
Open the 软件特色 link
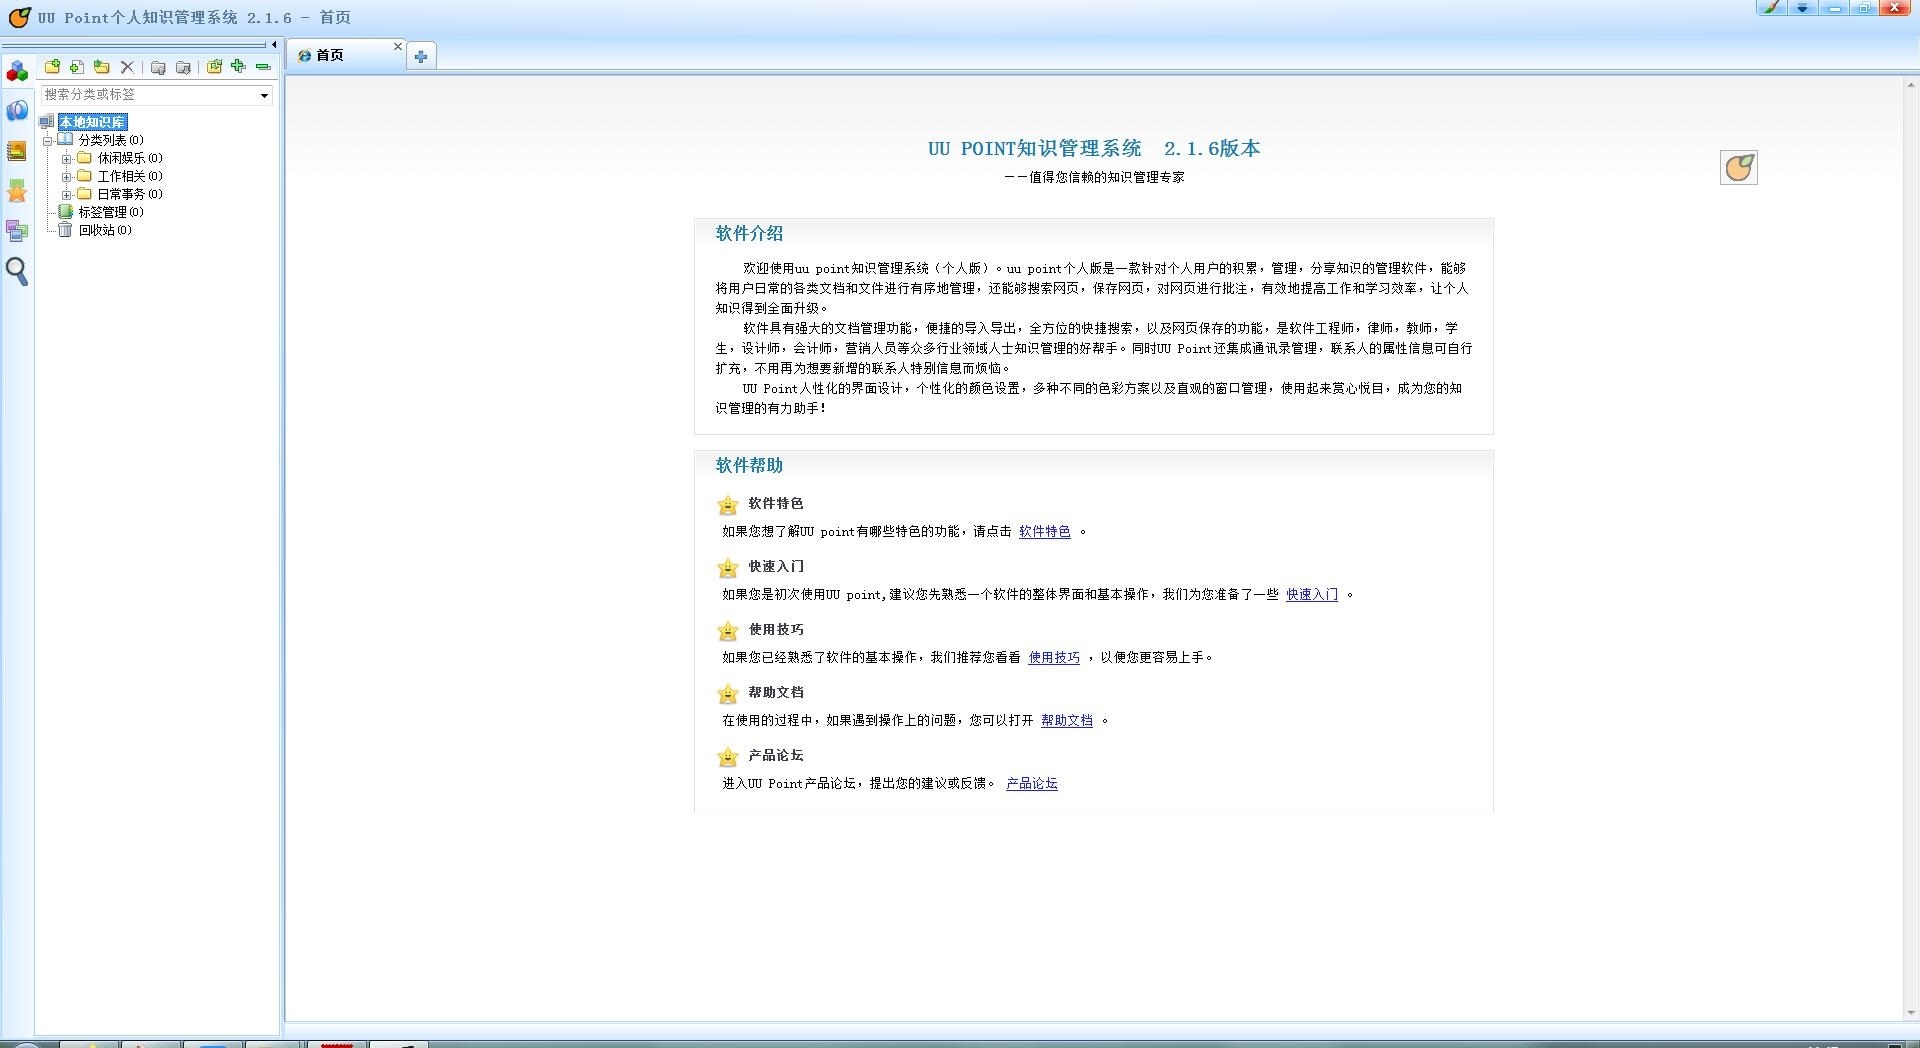[1044, 532]
